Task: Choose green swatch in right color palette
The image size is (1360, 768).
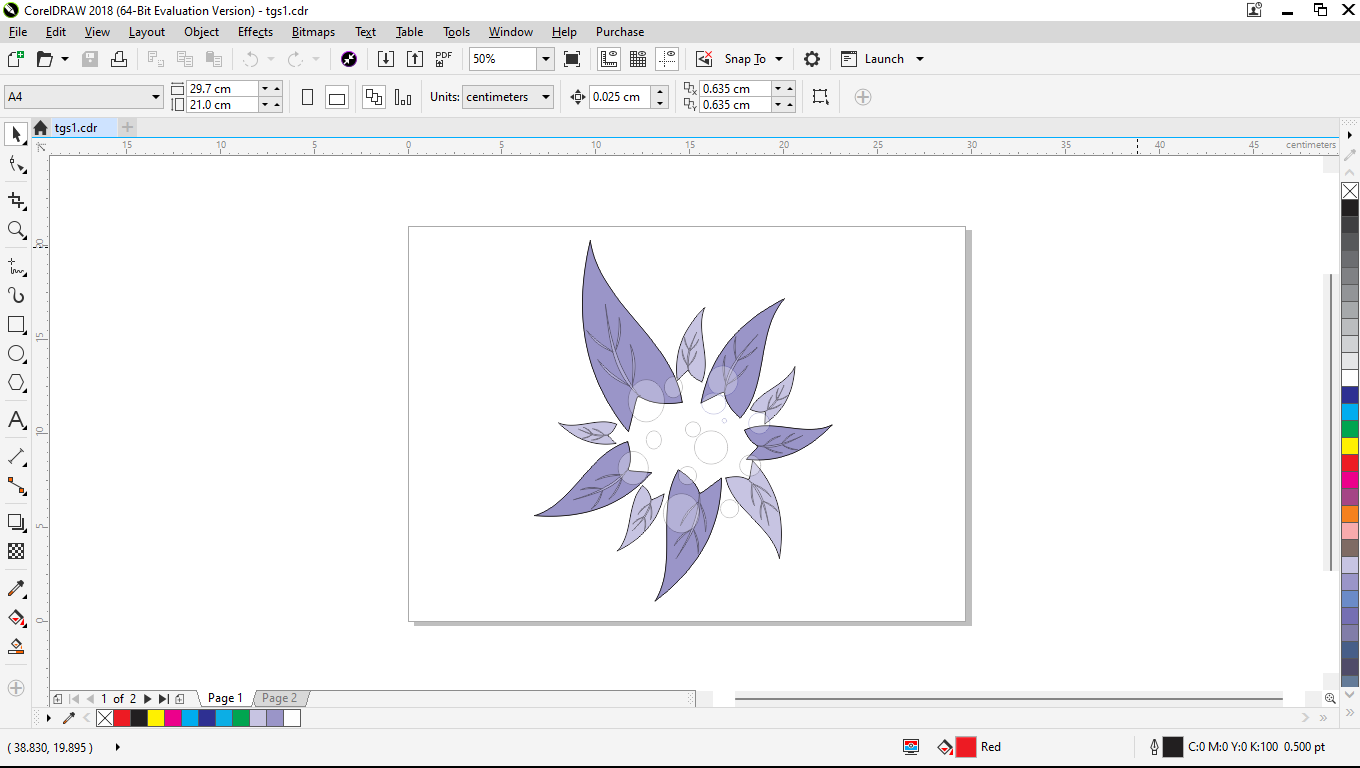Action: point(1350,429)
